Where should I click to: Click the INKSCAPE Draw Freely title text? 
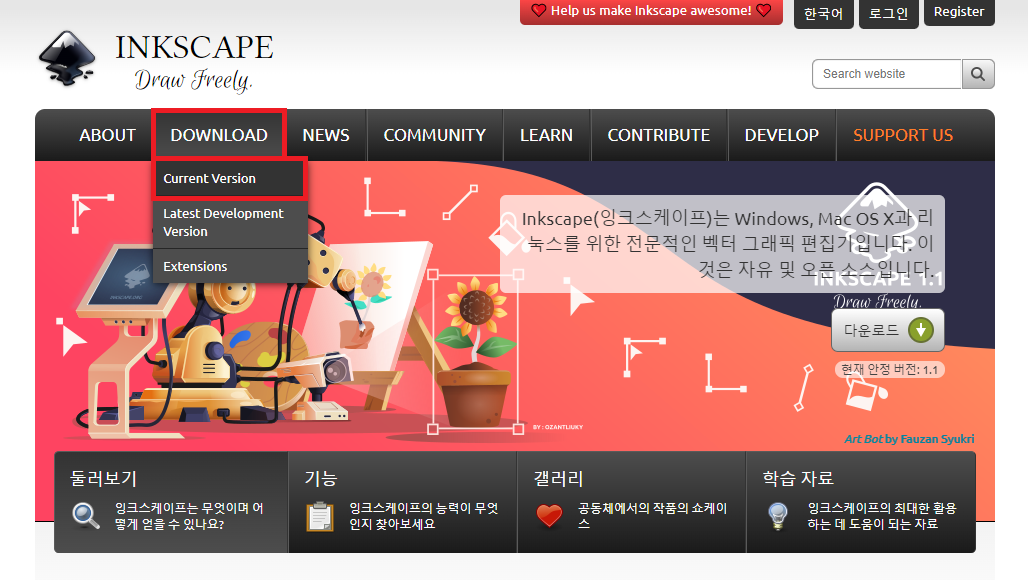click(x=194, y=62)
